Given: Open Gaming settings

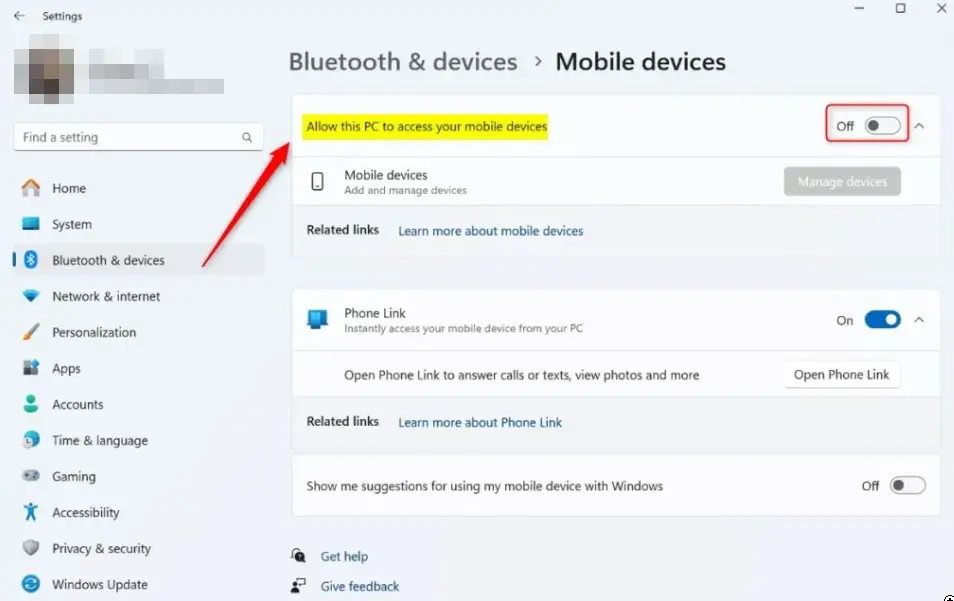Looking at the screenshot, I should 31,476.
